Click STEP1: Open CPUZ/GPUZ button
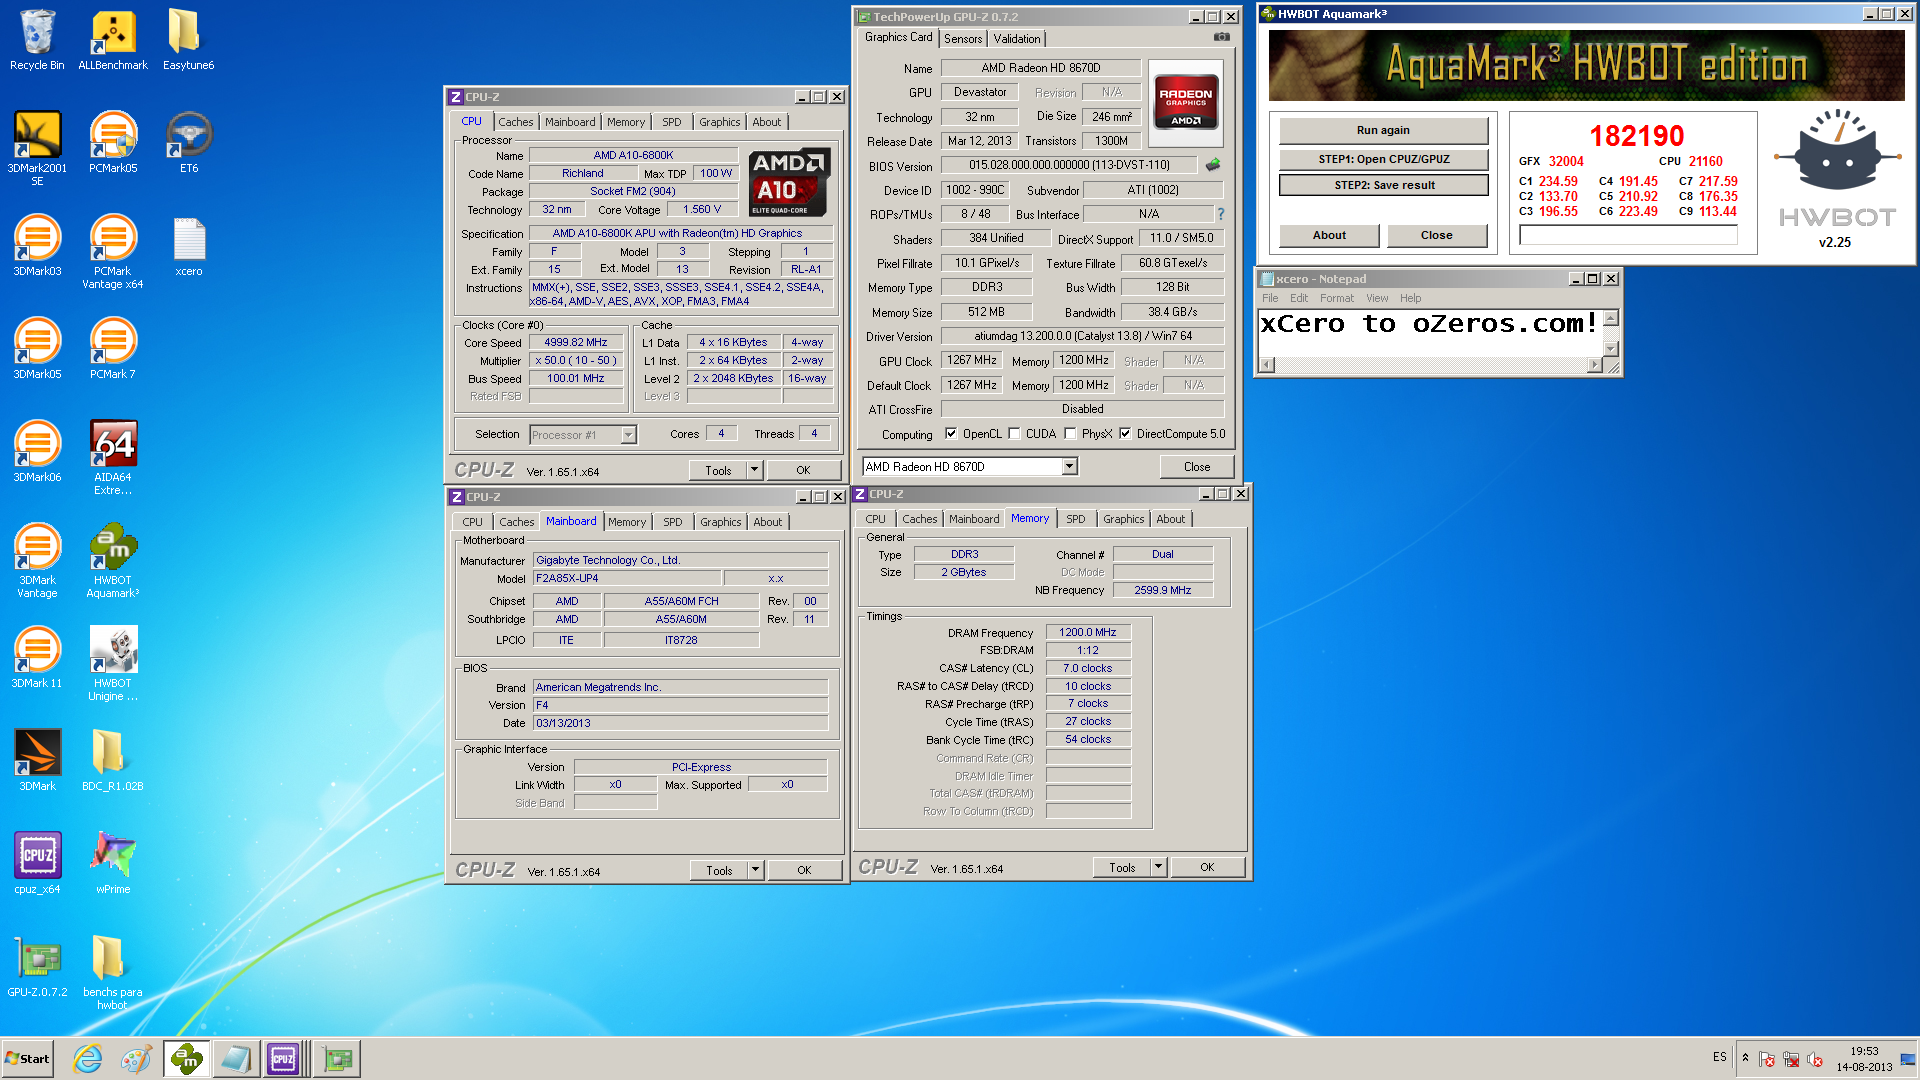 [x=1383, y=159]
